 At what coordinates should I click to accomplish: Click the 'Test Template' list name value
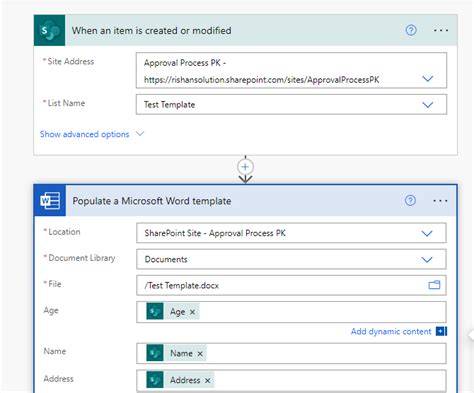[x=169, y=105]
